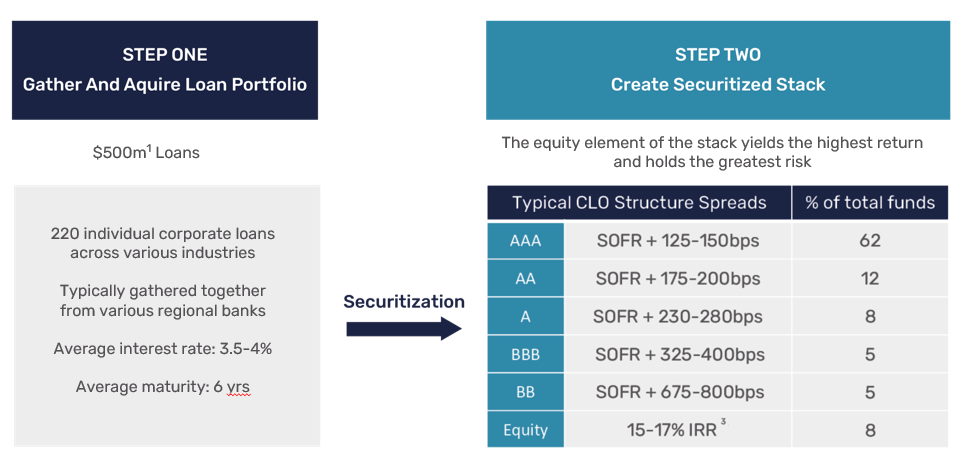Select the BBB tranche cell

525,355
